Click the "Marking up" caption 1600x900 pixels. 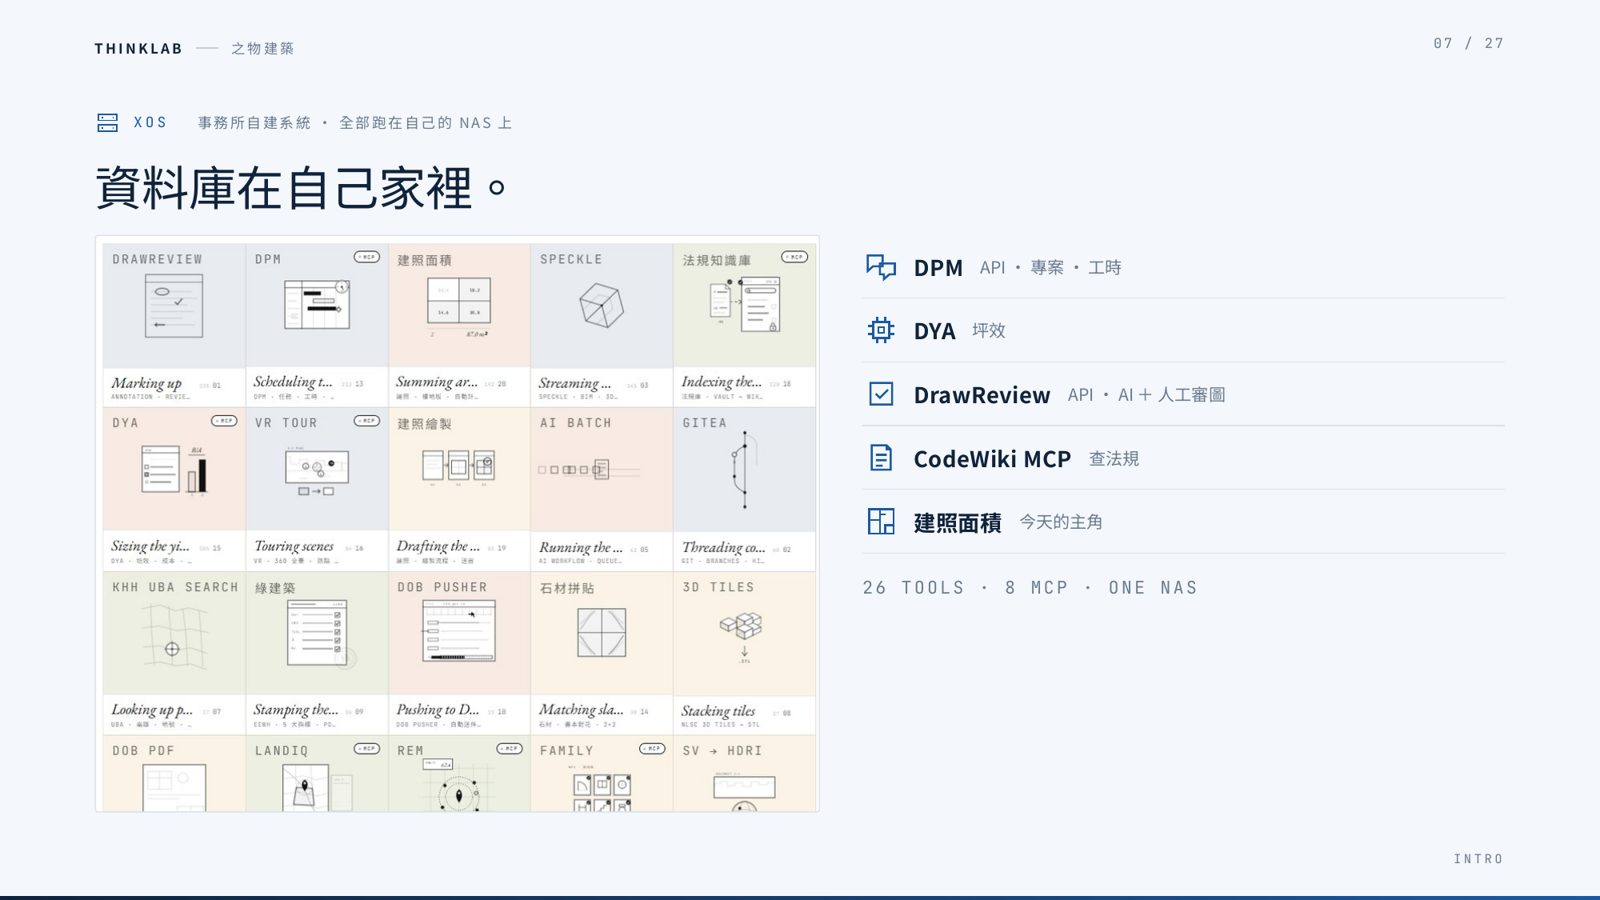(x=146, y=383)
